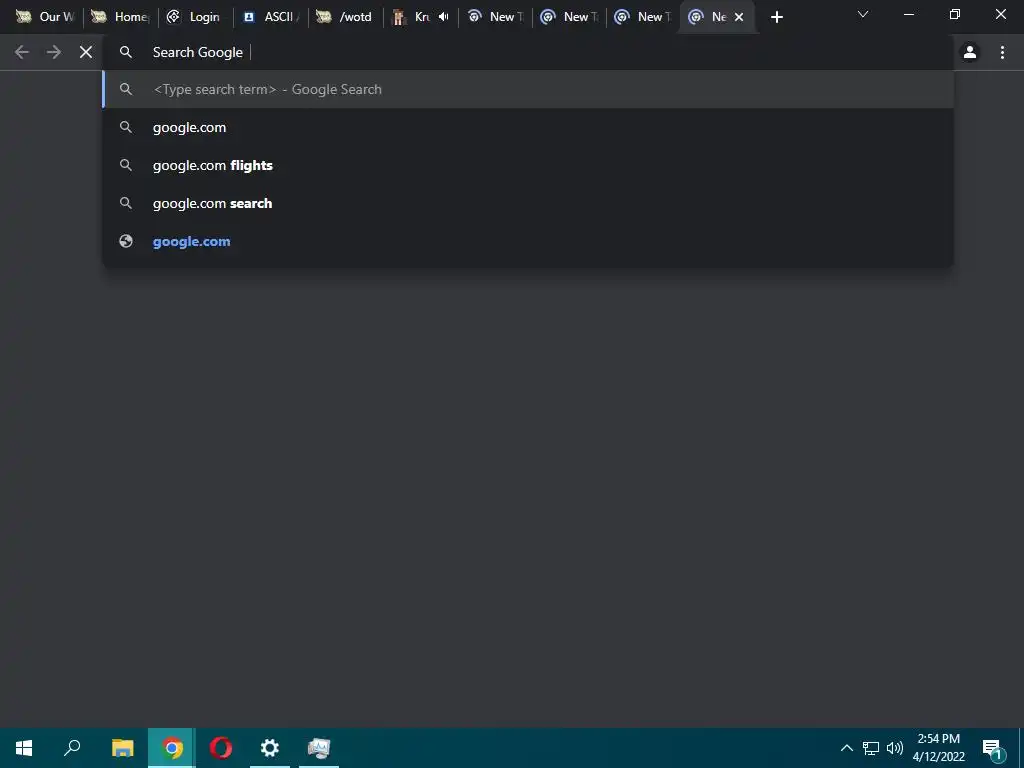This screenshot has width=1024, height=768.
Task: Open the Chrome three-dot menu
Action: pos(1002,52)
